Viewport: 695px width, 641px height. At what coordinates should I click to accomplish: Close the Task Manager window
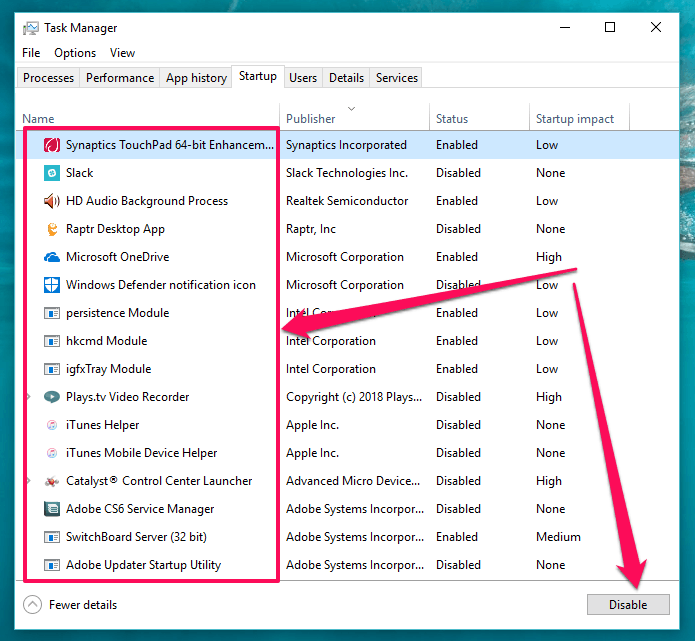click(656, 27)
